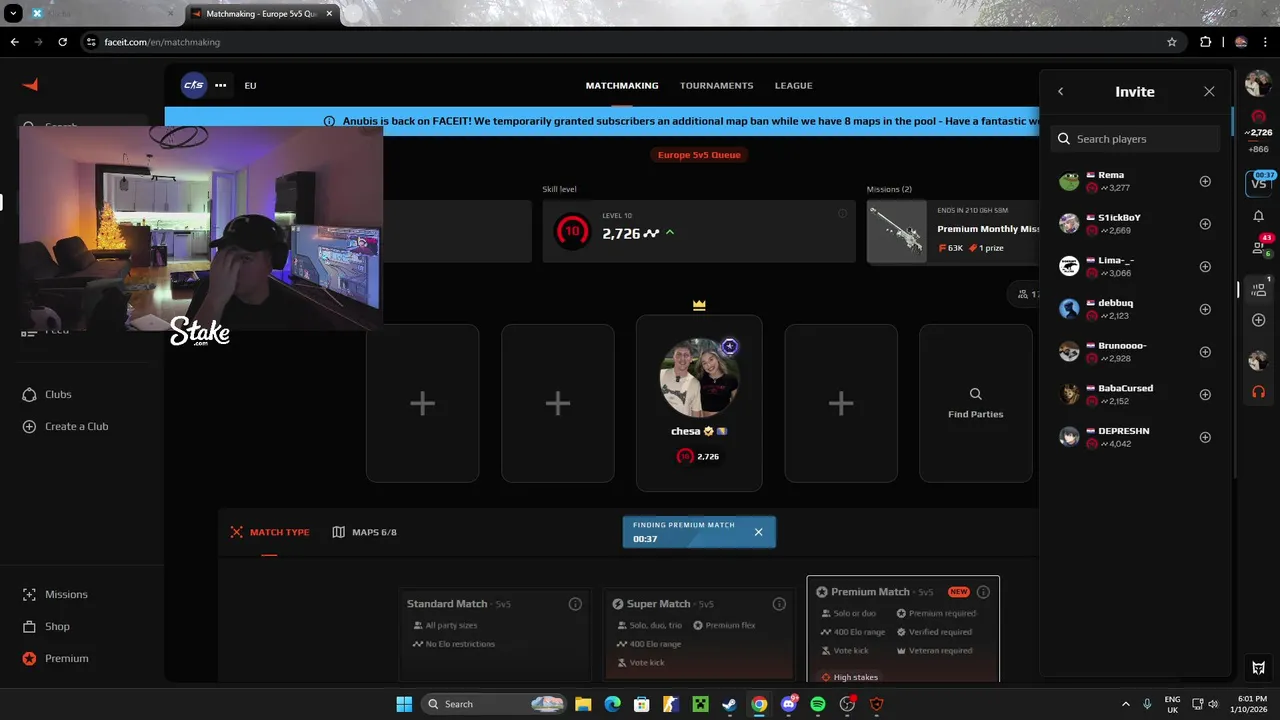The width and height of the screenshot is (1280, 720).
Task: Click the name debbuq in invite list
Action: click(x=1115, y=303)
